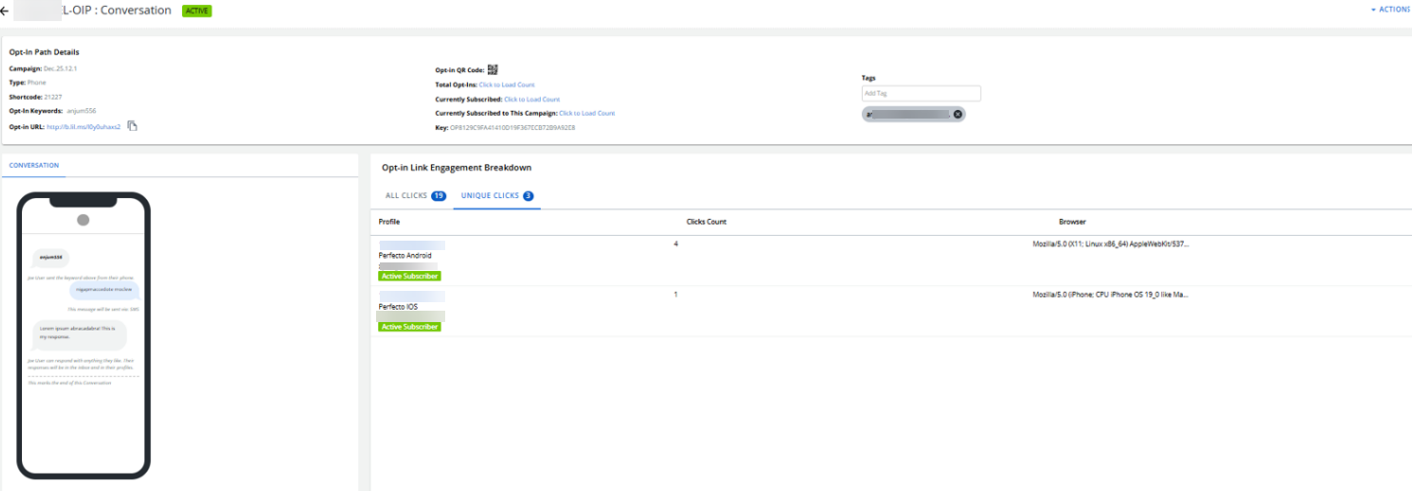1412x491 pixels.
Task: Click the Profile column header
Action: pos(389,221)
